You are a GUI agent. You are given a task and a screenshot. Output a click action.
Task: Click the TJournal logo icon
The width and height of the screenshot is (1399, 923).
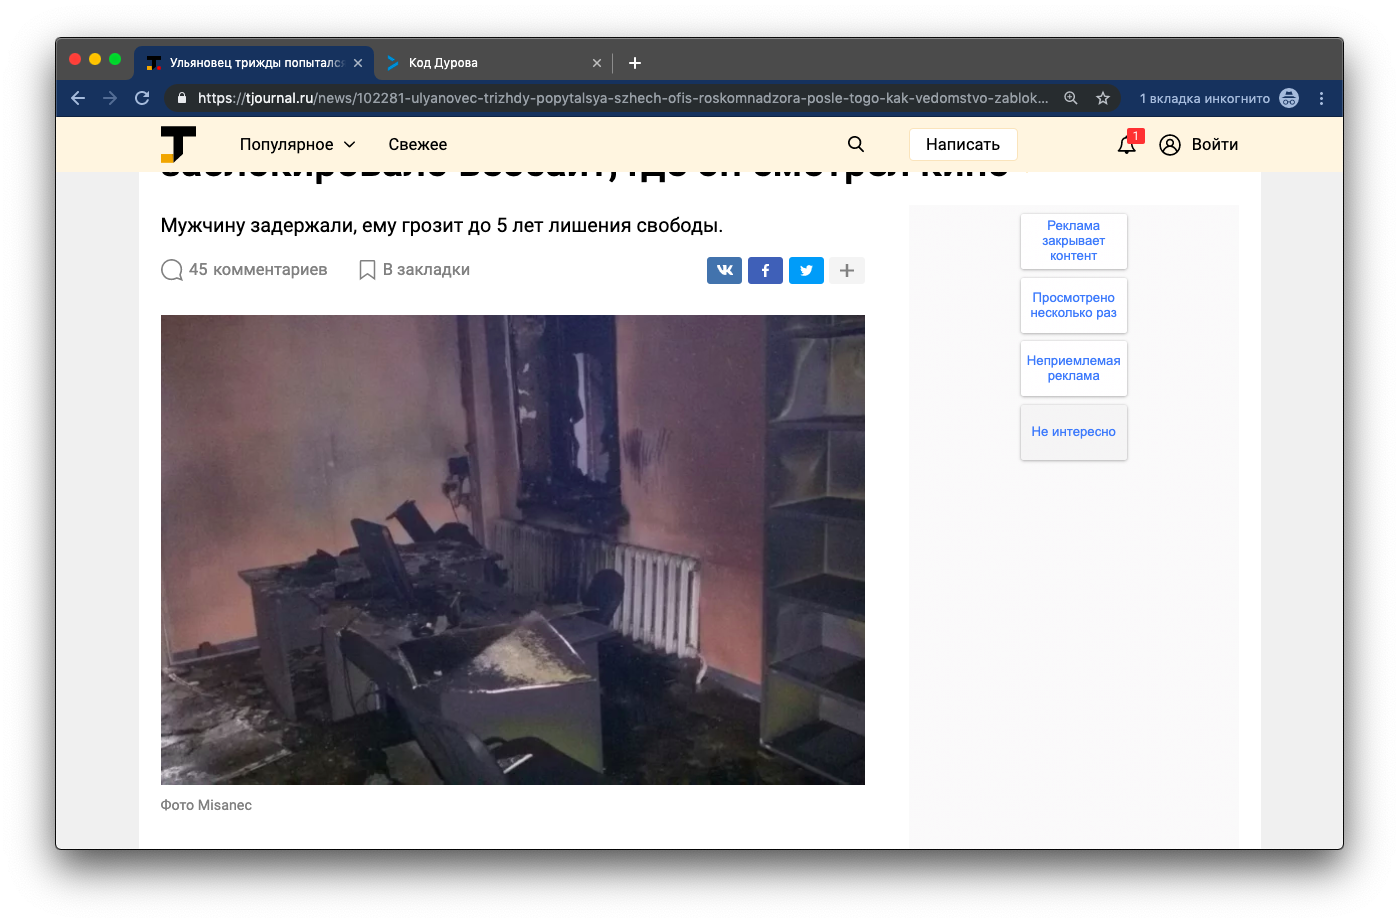(178, 144)
